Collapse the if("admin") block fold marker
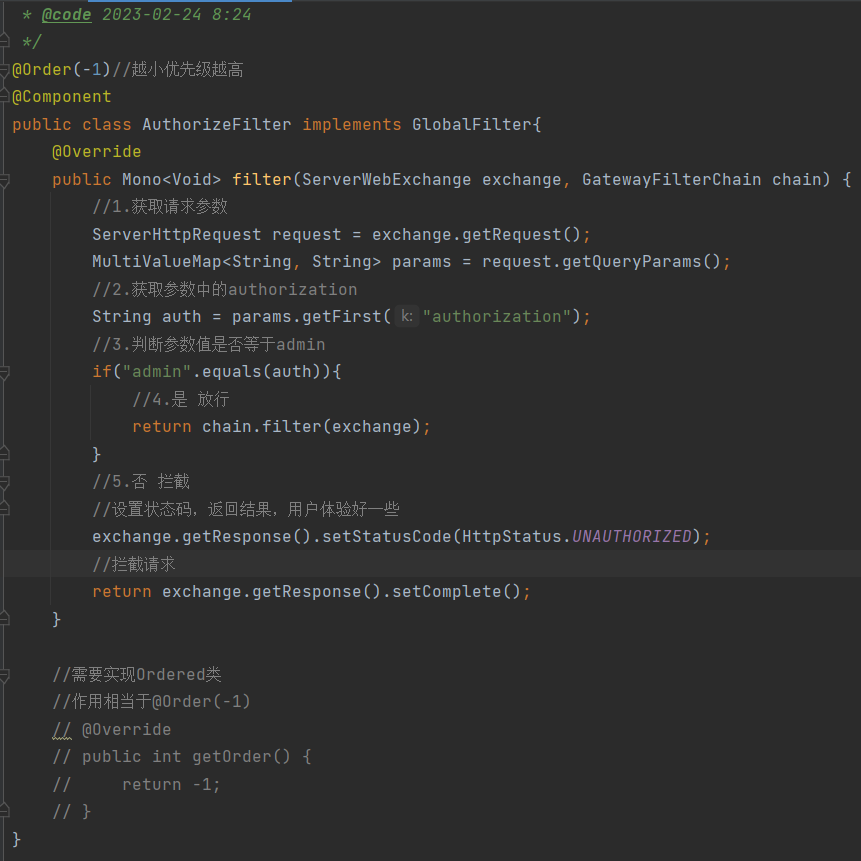Viewport: 861px width, 861px height. (x=4, y=373)
